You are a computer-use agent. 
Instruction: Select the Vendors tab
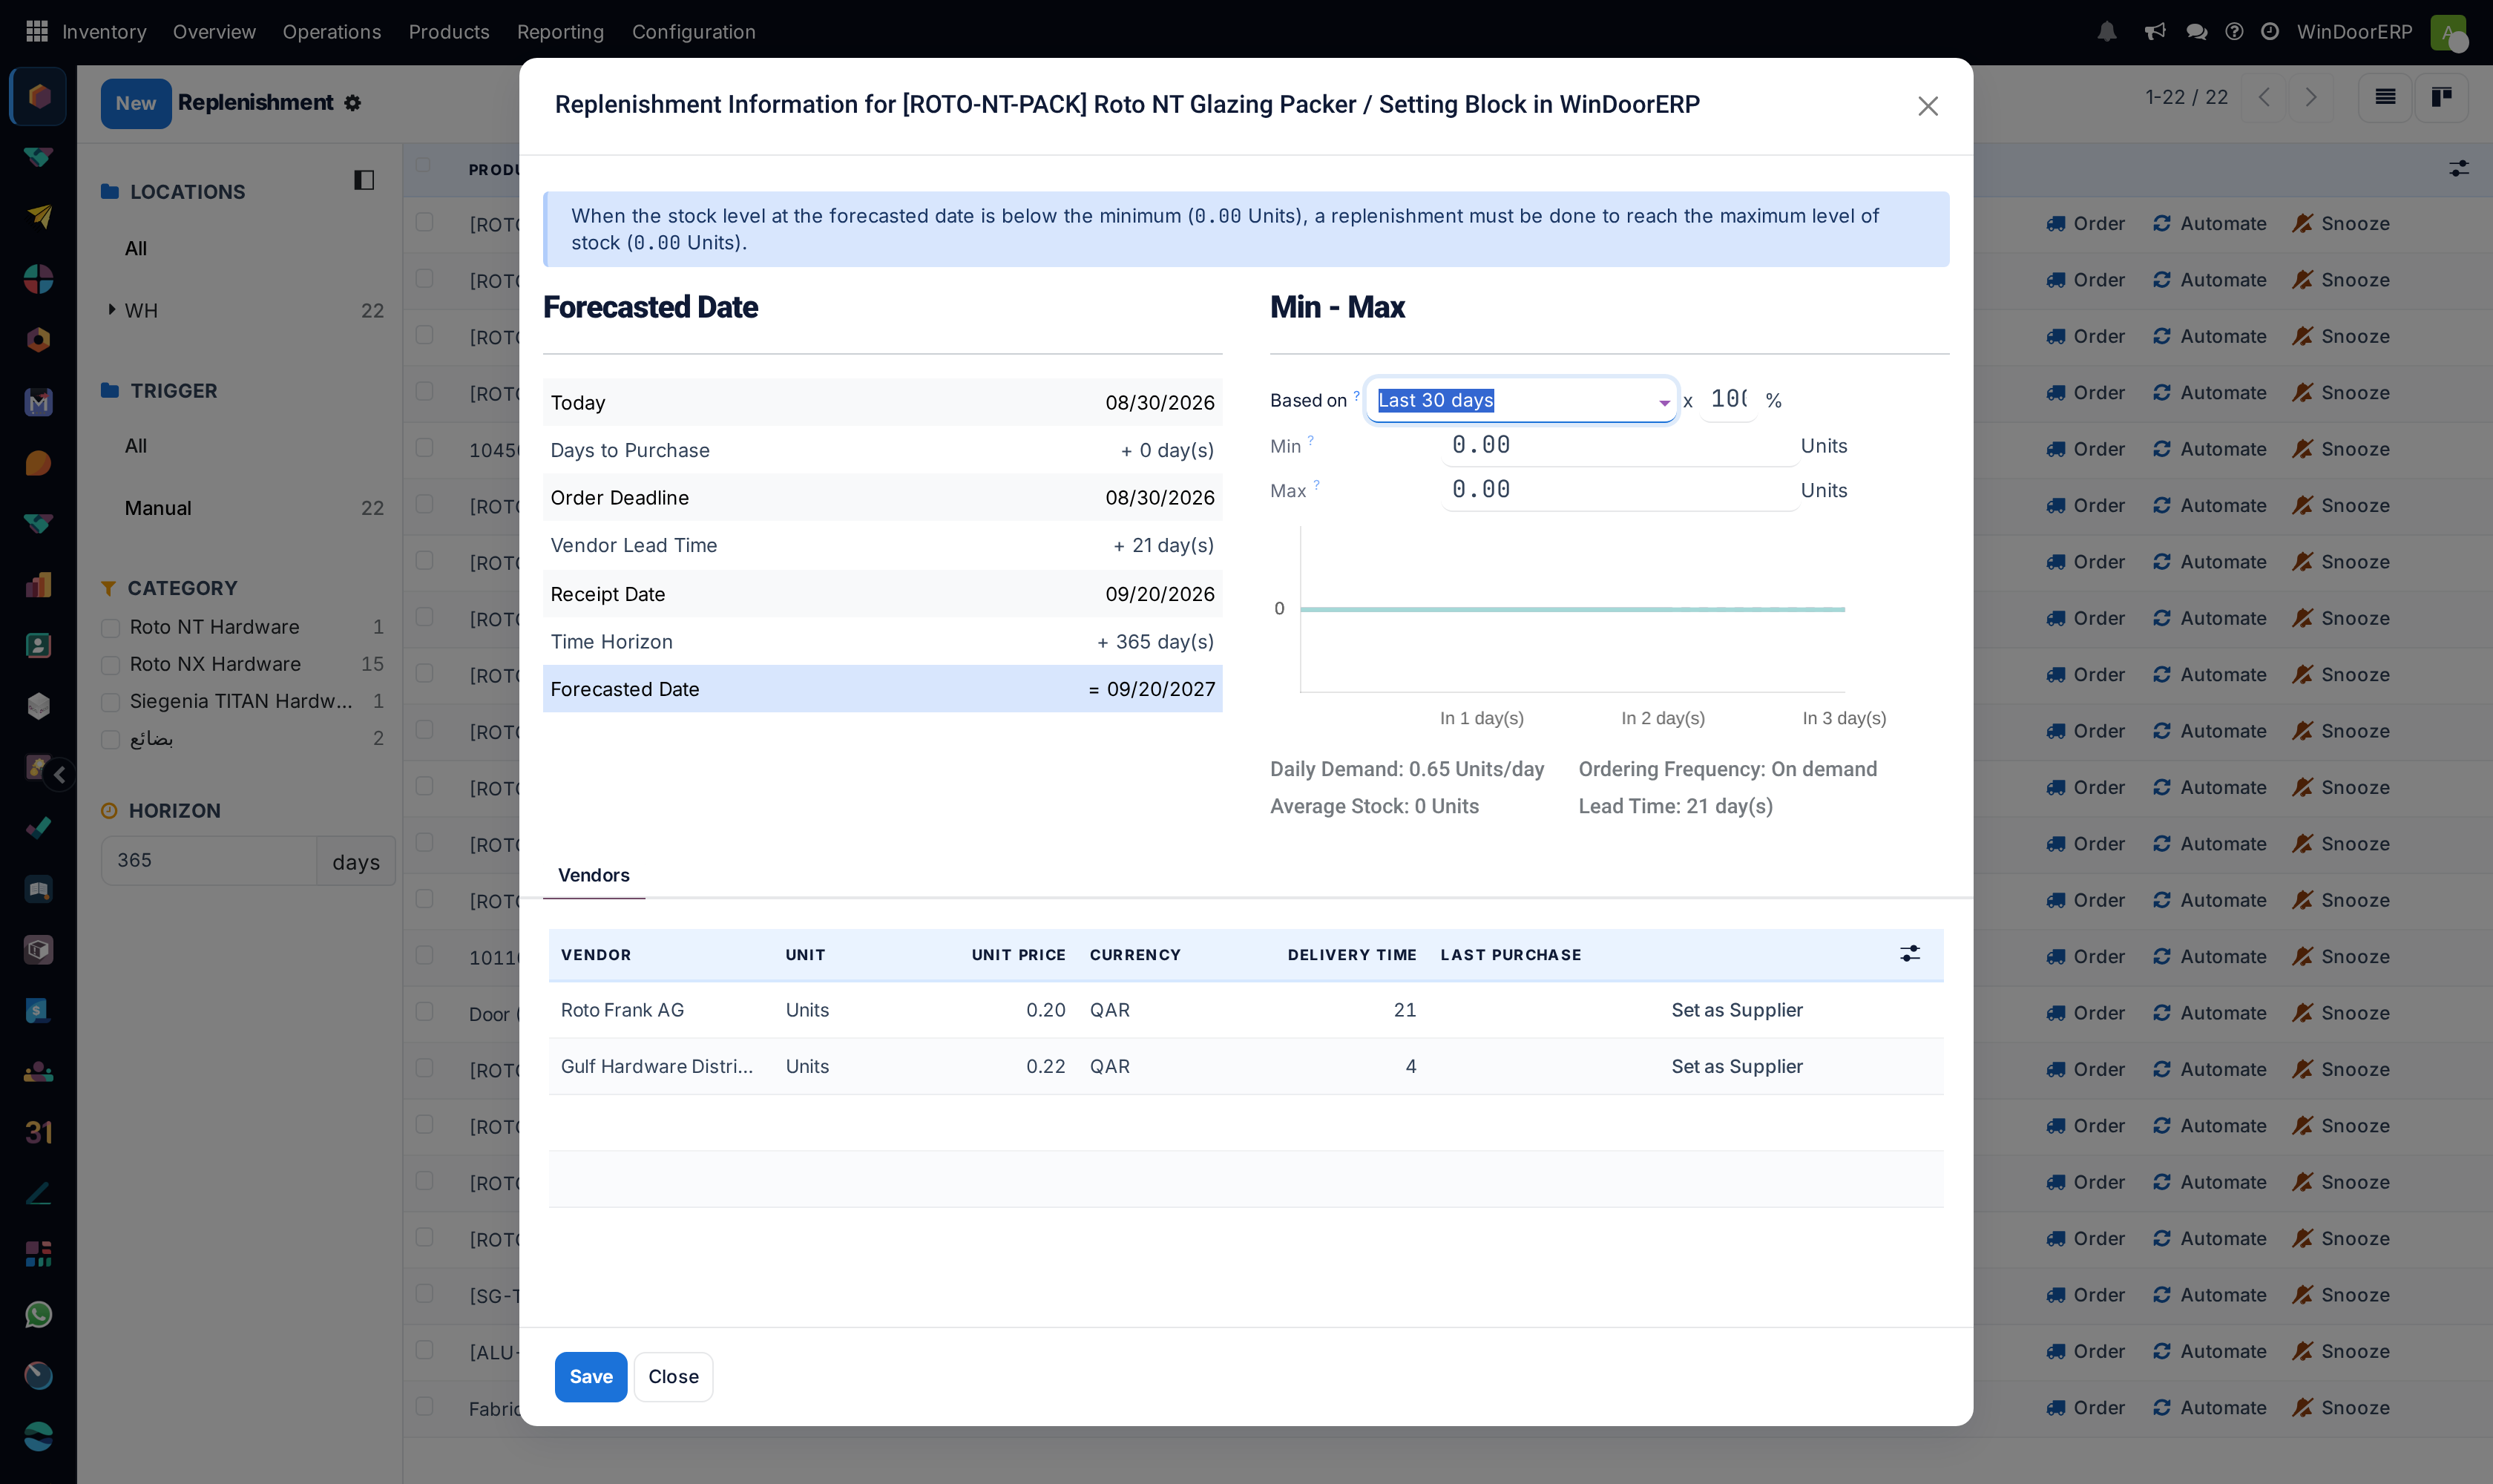pyautogui.click(x=594, y=875)
